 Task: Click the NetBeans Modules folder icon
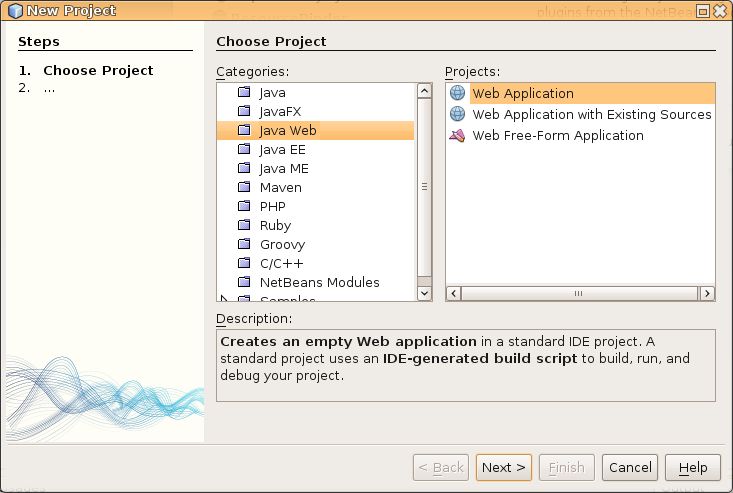pyautogui.click(x=244, y=282)
